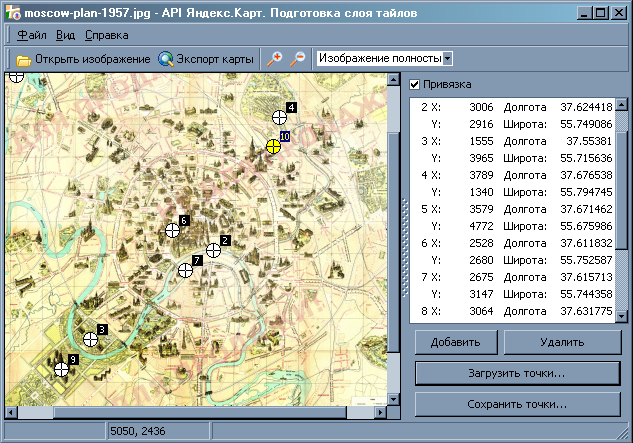
Task: Select point 7 X value 2675
Action: click(481, 277)
